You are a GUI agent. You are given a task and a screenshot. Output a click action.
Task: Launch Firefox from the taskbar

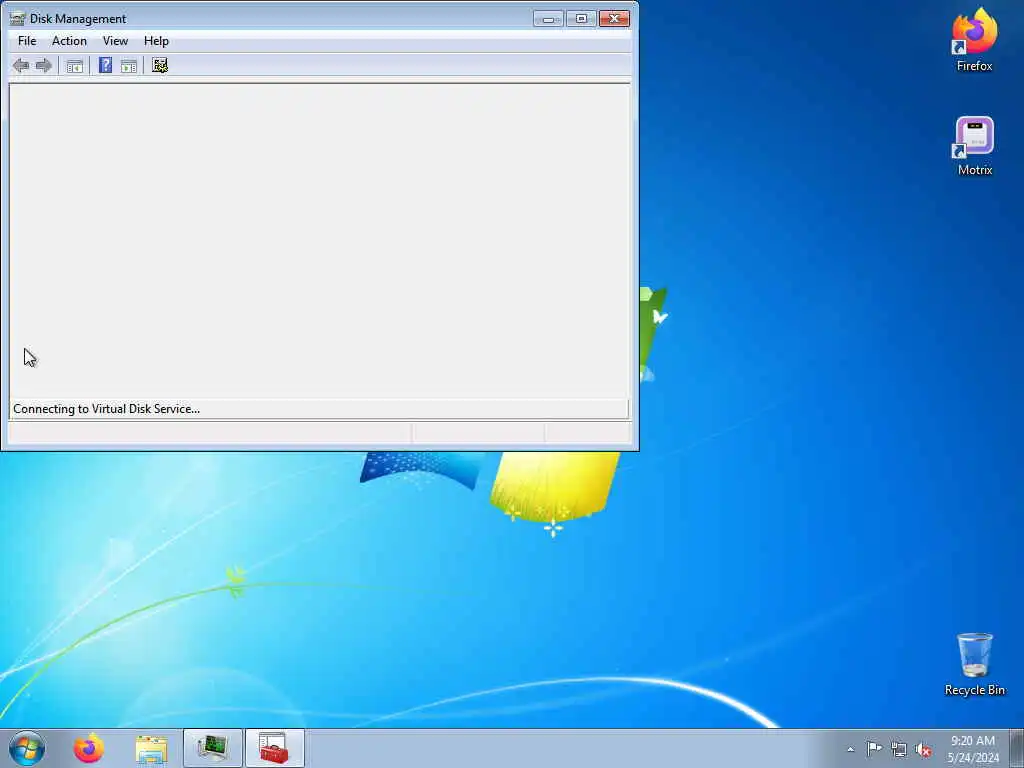[x=89, y=748]
